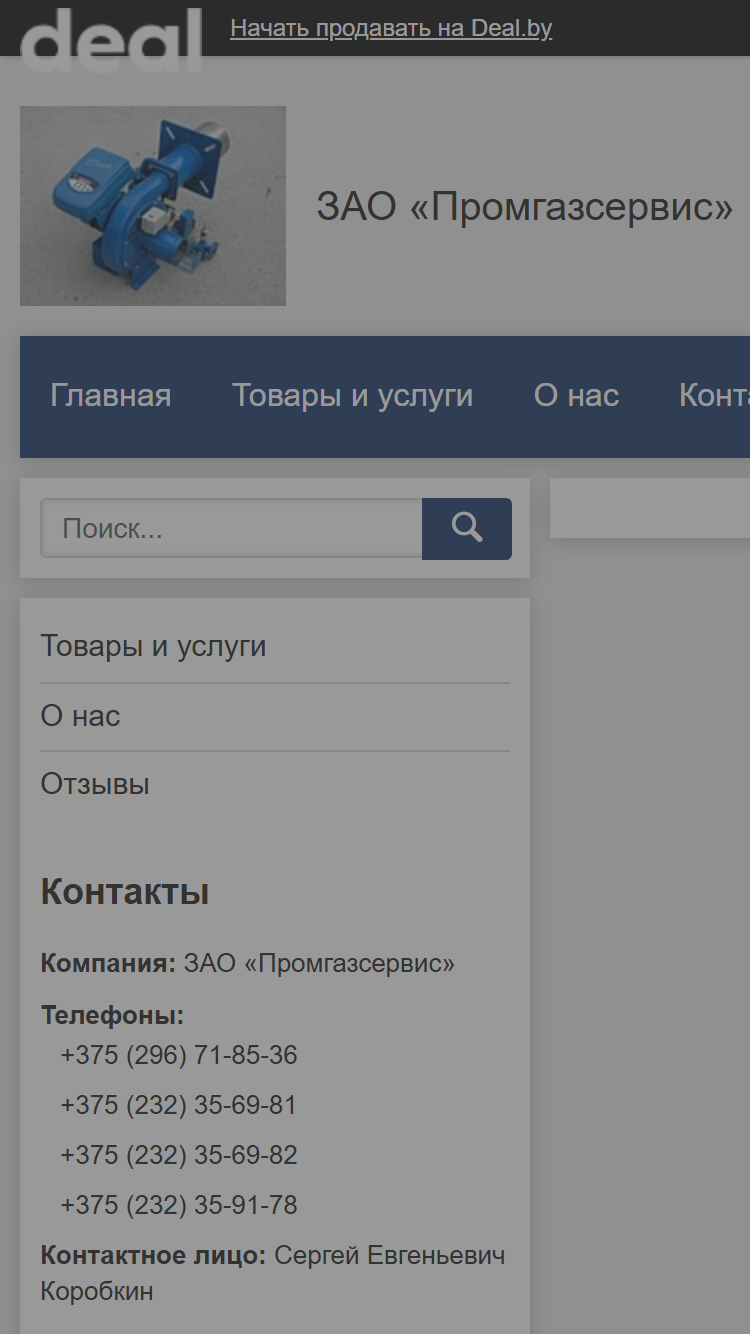Open Главная in navigation bar

tap(111, 396)
